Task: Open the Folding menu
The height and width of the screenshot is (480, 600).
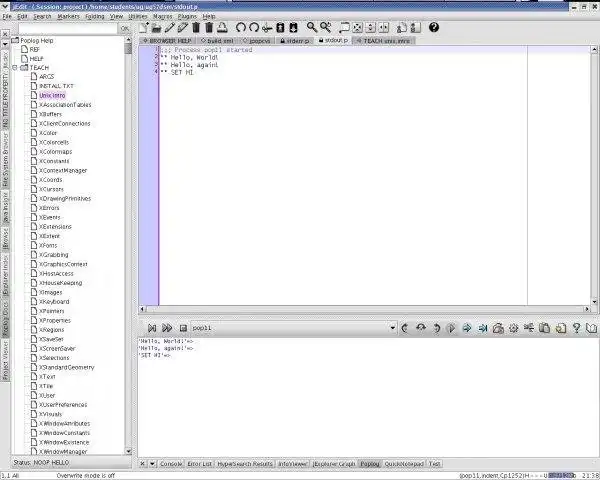Action: point(95,16)
